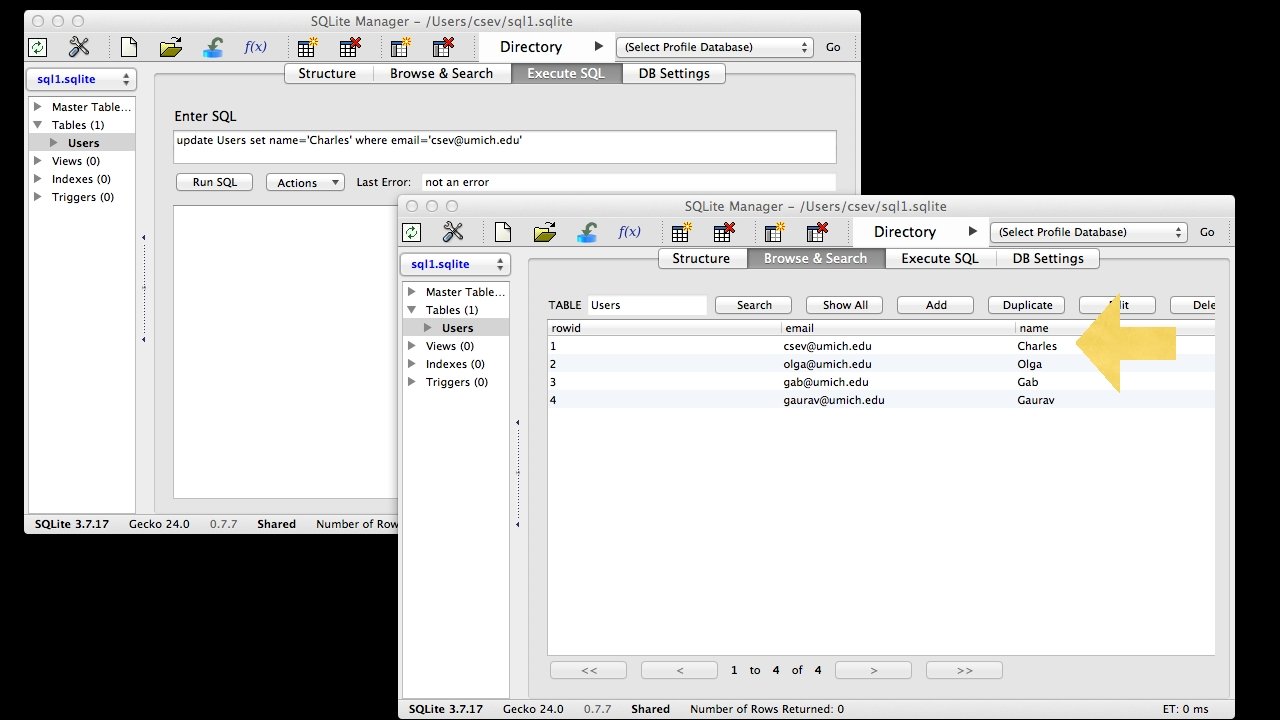
Task: Expand the Triggers (0) triangle in the front window tree
Action: pos(412,382)
